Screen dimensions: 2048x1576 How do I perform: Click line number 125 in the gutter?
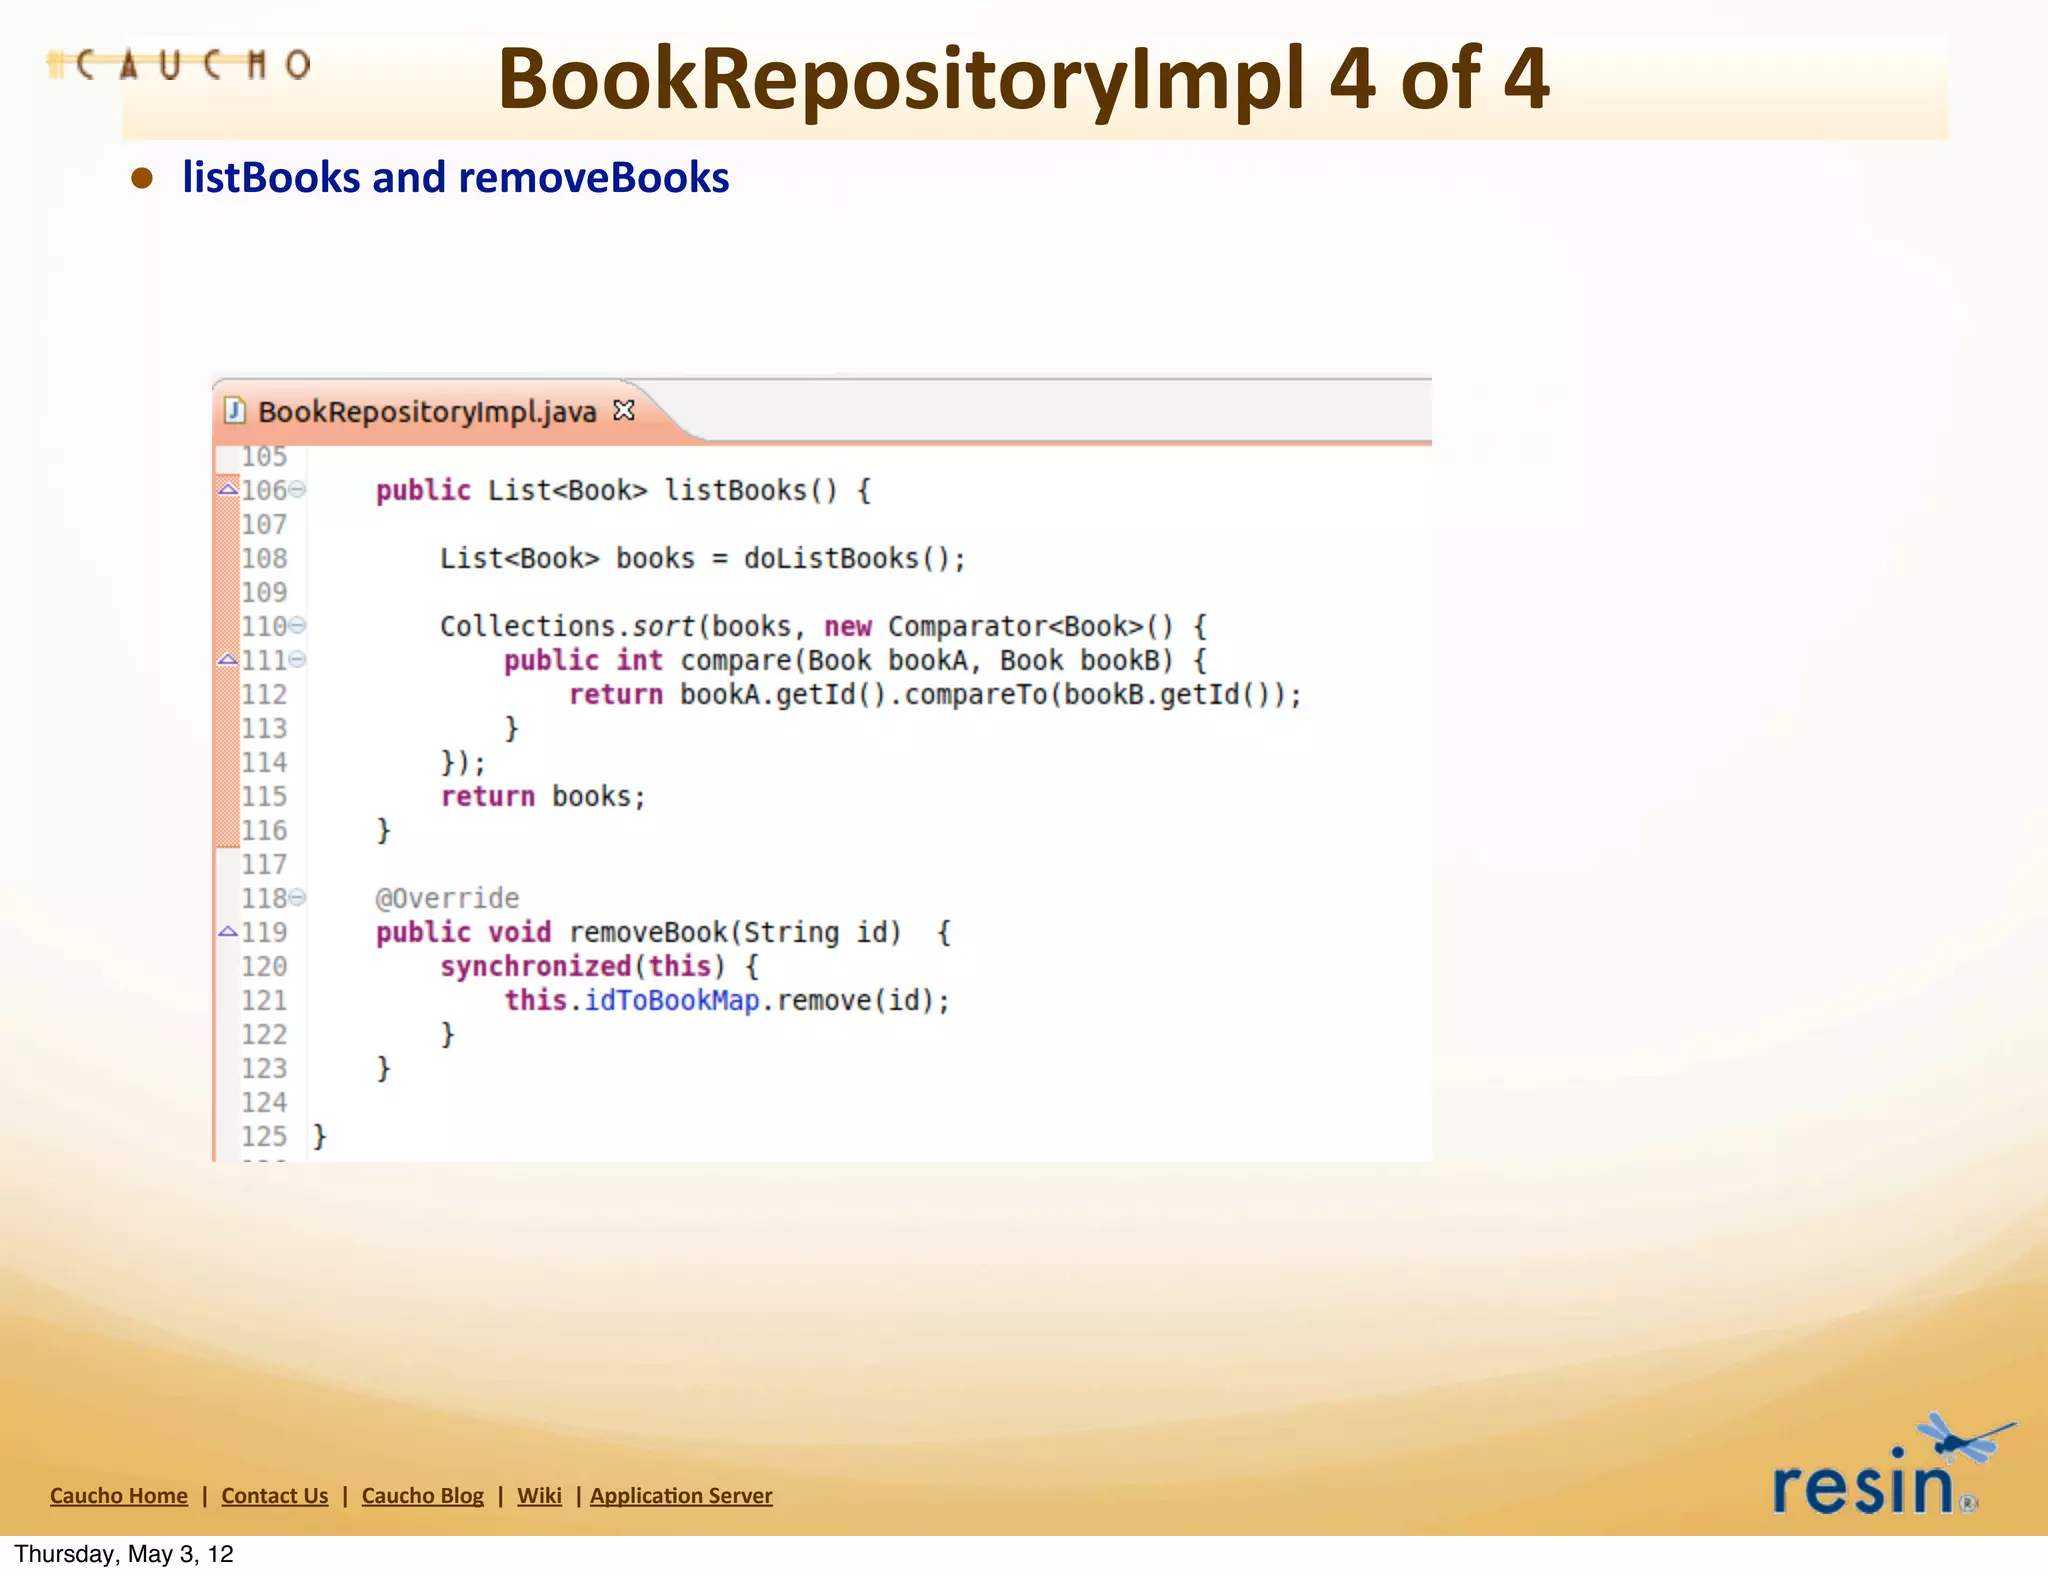[x=264, y=1136]
